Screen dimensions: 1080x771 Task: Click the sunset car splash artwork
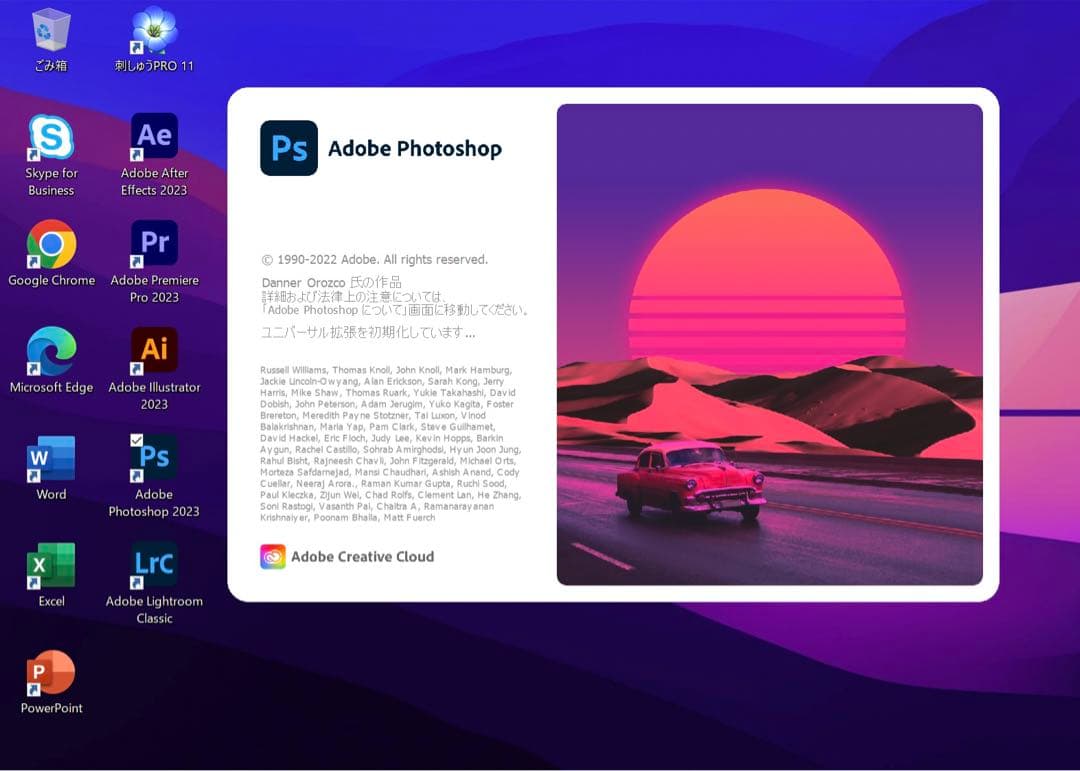coord(769,344)
